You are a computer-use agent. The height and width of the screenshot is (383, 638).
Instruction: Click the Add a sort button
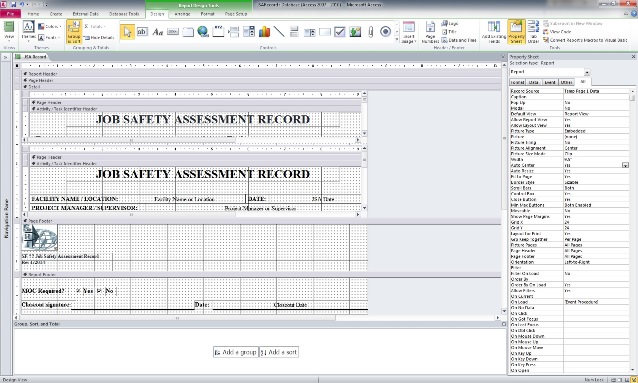[279, 352]
